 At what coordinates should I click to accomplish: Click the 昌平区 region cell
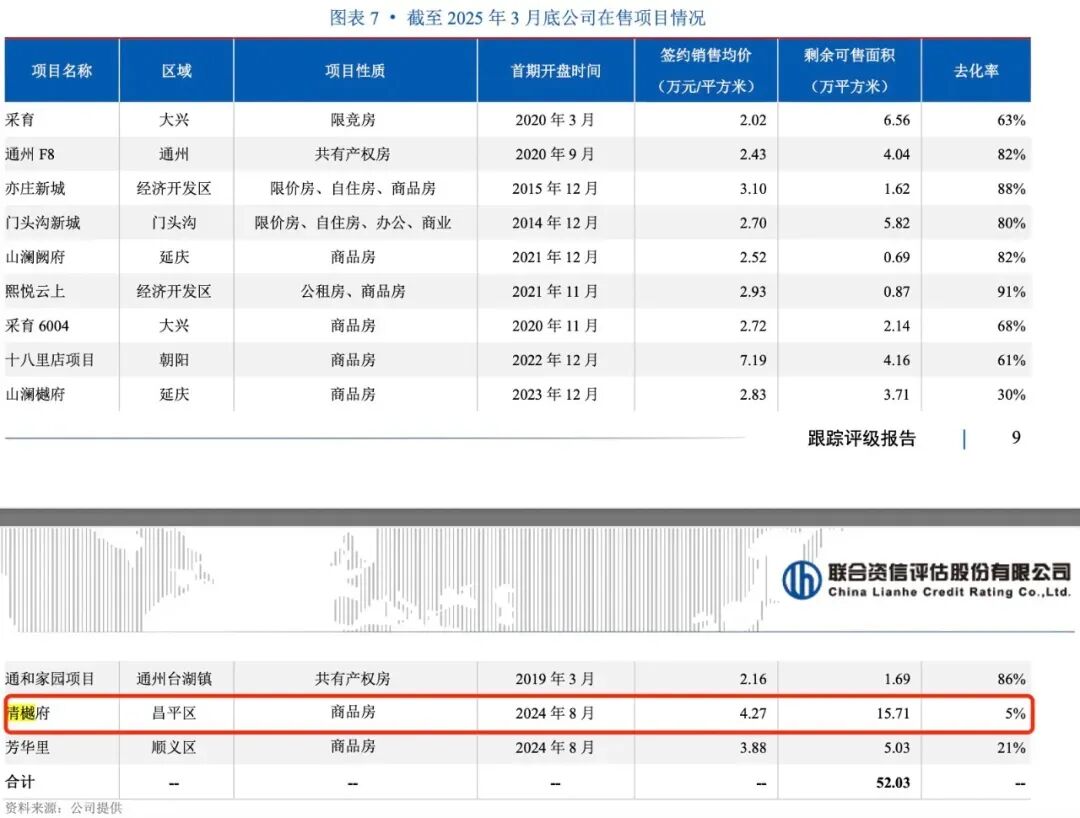tap(176, 713)
